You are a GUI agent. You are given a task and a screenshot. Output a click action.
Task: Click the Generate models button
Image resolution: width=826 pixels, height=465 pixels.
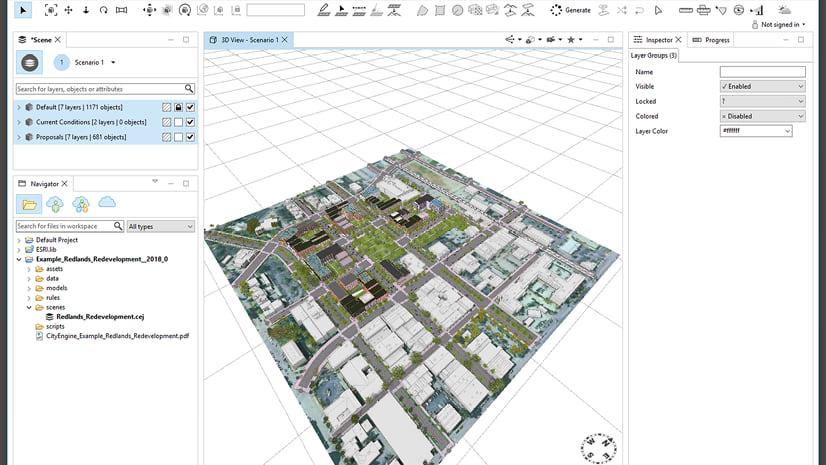[x=571, y=10]
